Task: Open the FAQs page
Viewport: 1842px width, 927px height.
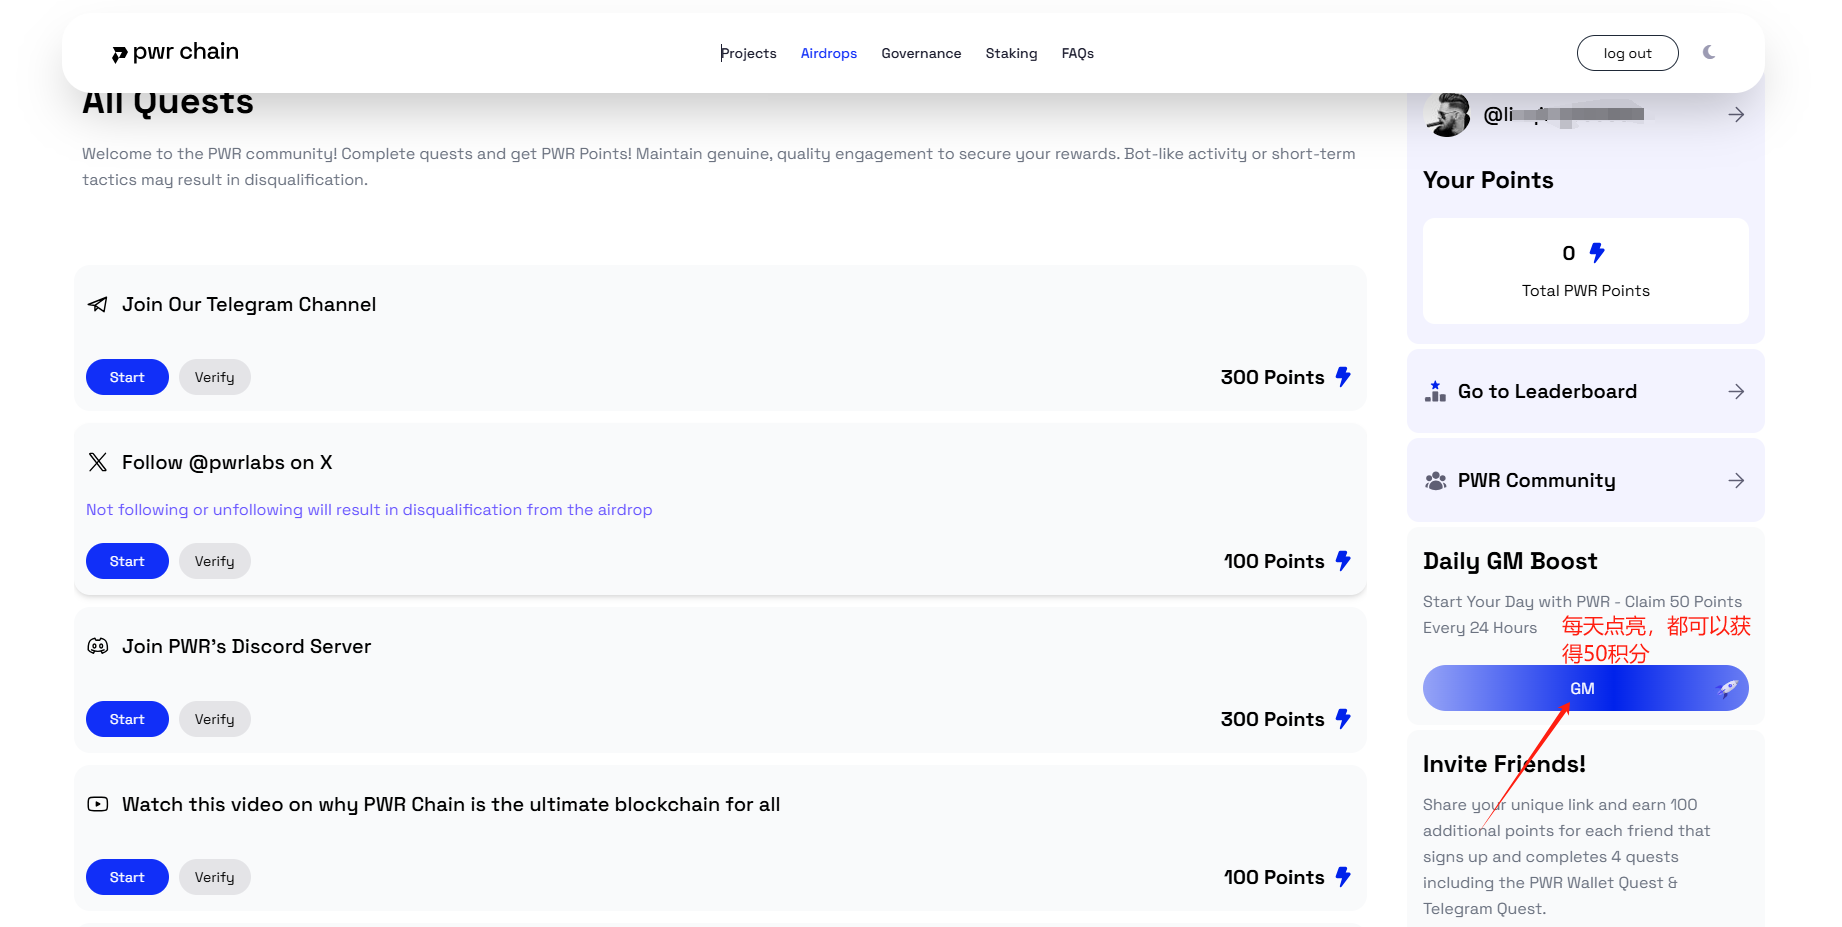Action: point(1078,53)
